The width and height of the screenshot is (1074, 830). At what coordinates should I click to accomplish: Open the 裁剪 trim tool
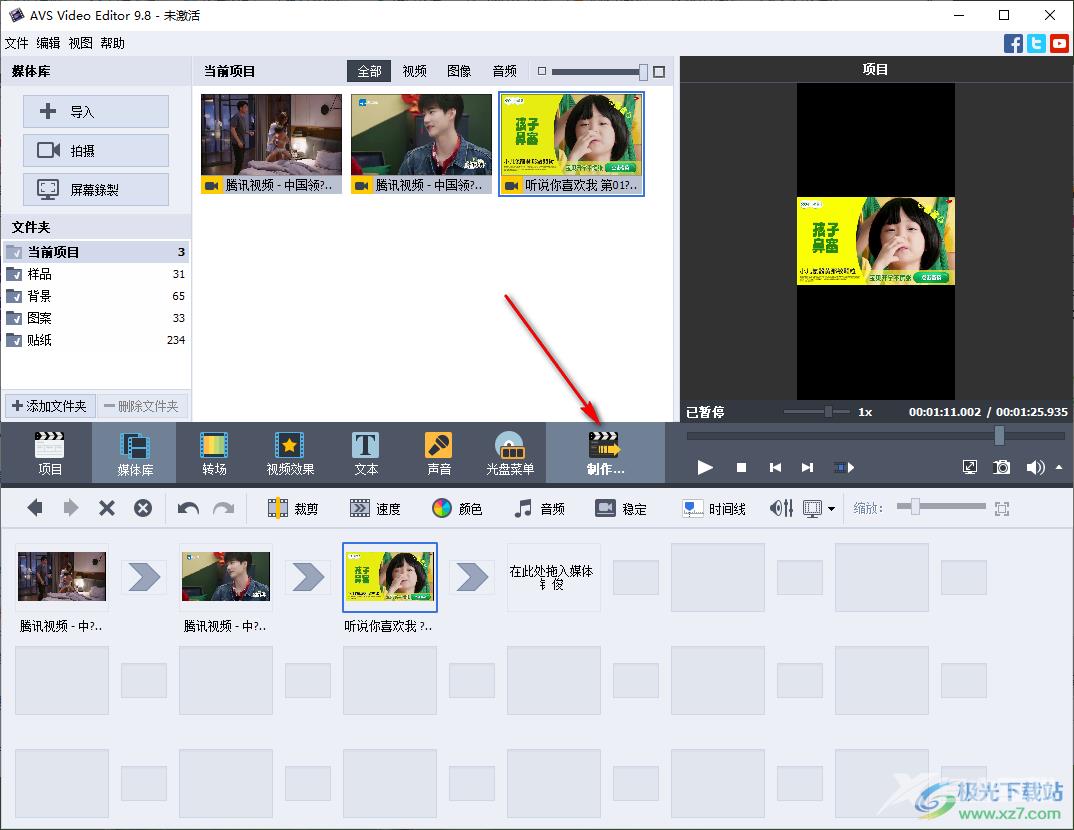click(293, 508)
